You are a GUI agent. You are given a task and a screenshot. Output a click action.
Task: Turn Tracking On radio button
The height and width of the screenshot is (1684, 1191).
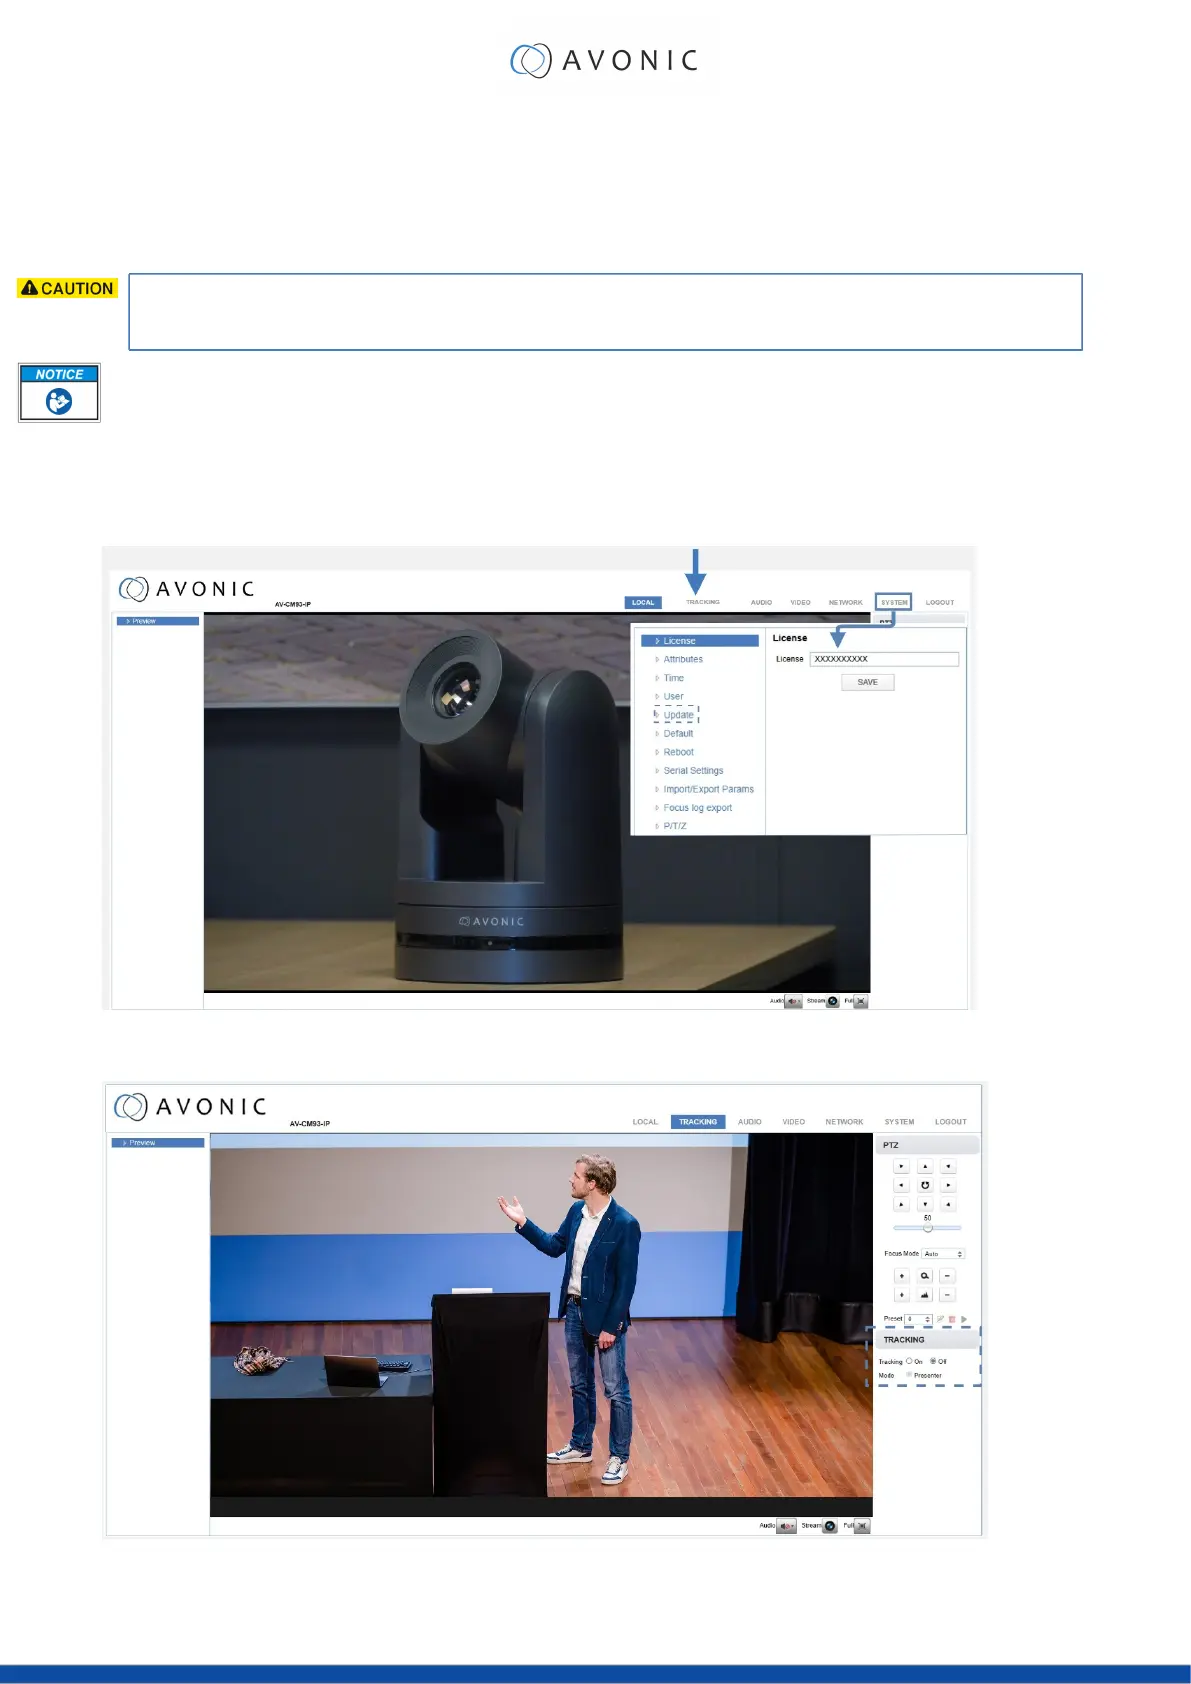tap(909, 1361)
